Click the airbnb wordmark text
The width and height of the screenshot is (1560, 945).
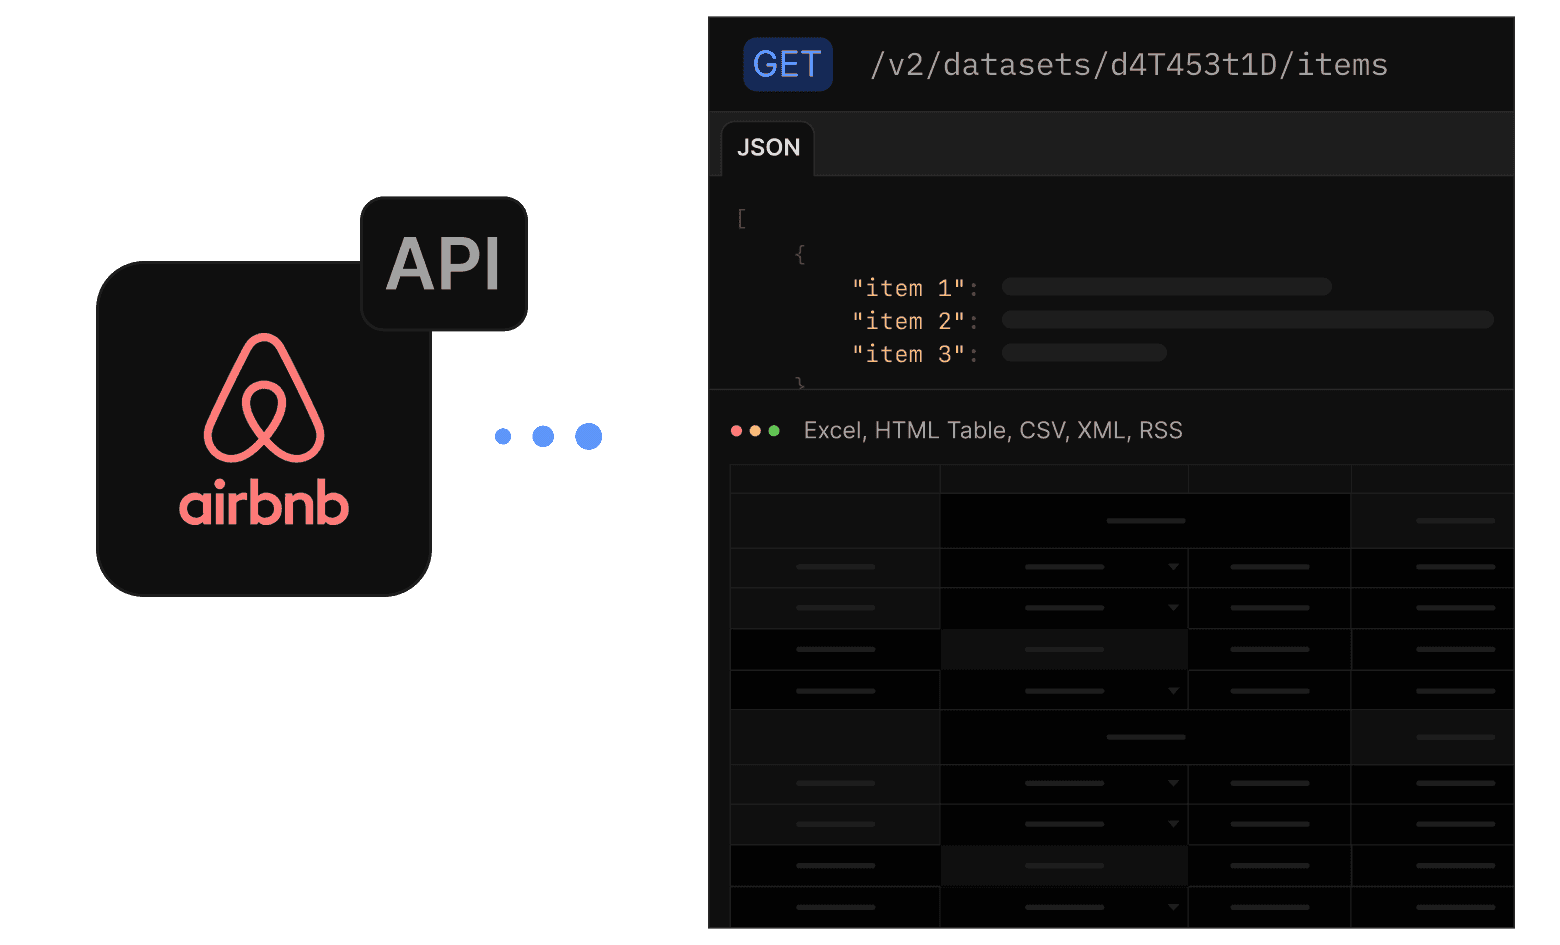(264, 504)
